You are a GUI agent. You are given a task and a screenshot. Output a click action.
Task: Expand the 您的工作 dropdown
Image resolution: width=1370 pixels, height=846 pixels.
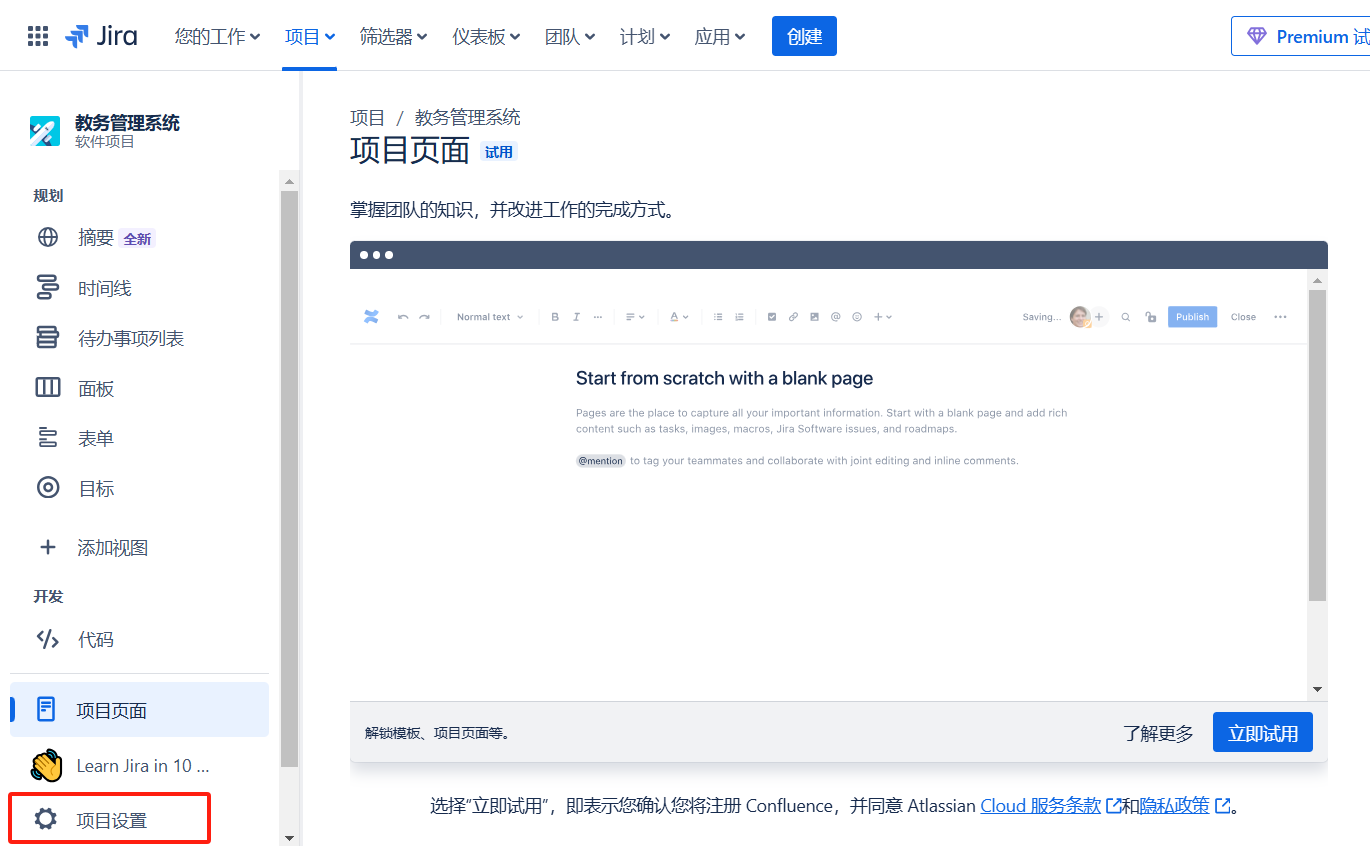coord(217,37)
